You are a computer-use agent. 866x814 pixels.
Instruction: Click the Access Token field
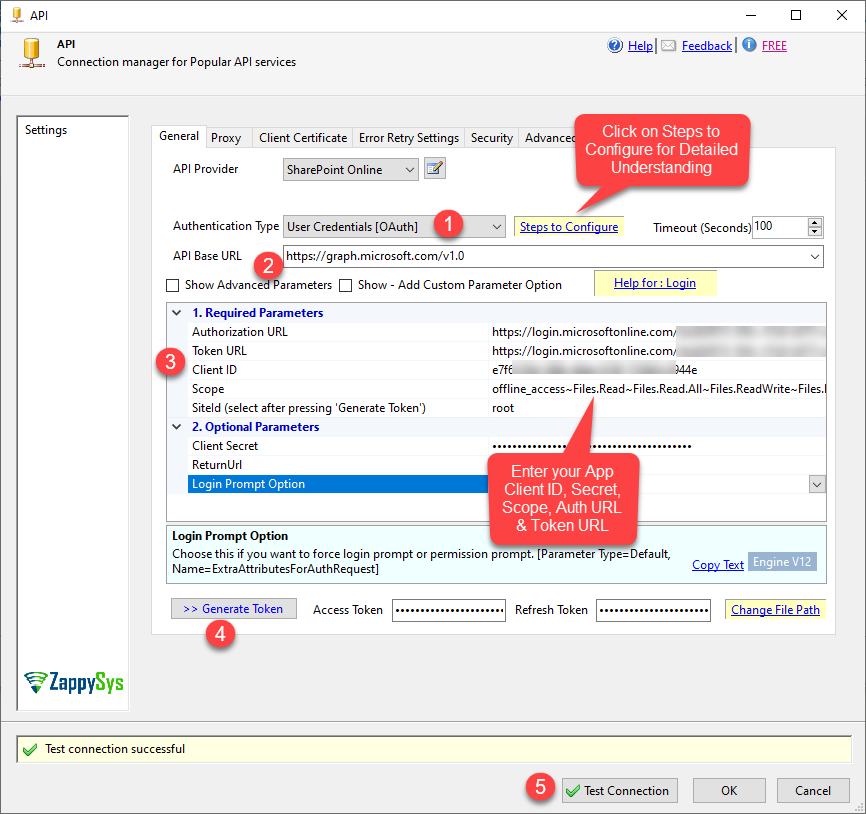pos(449,610)
